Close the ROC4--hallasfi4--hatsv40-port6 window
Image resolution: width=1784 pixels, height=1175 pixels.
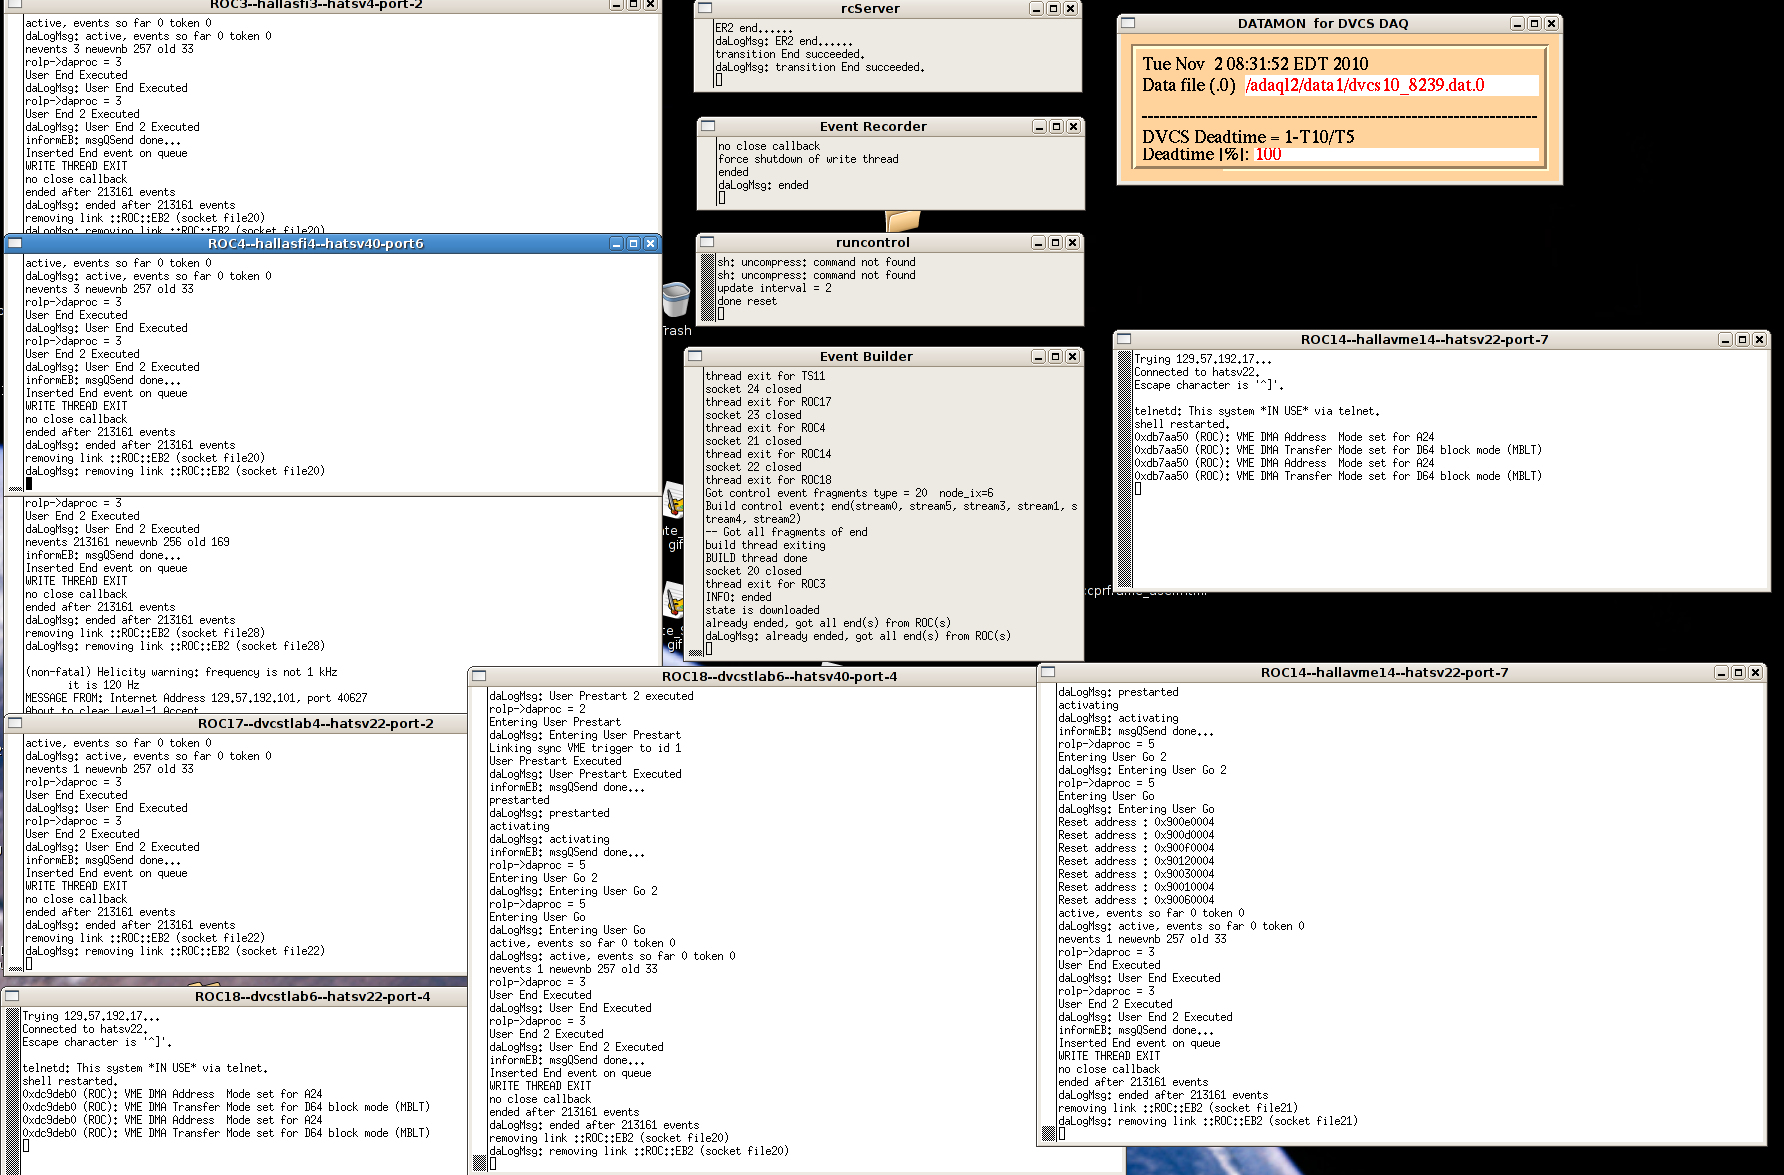point(650,244)
